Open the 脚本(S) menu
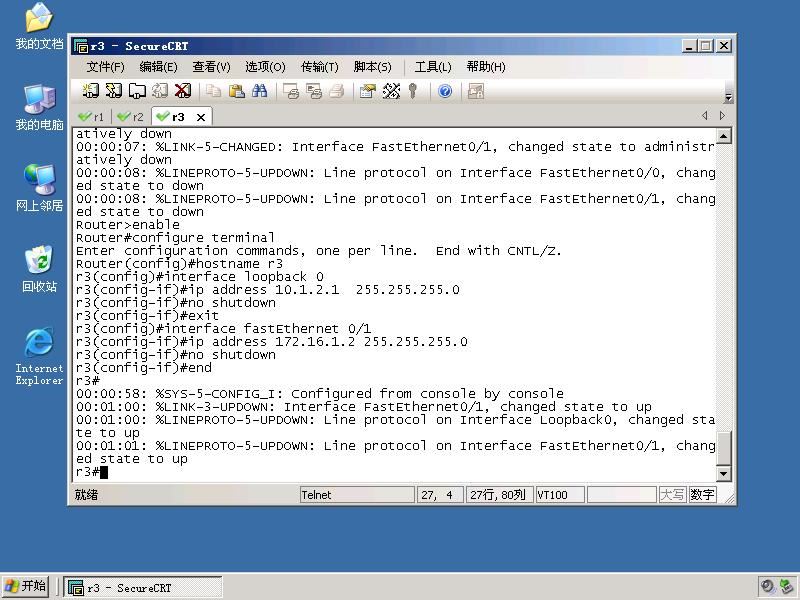800x600 pixels. [x=372, y=67]
